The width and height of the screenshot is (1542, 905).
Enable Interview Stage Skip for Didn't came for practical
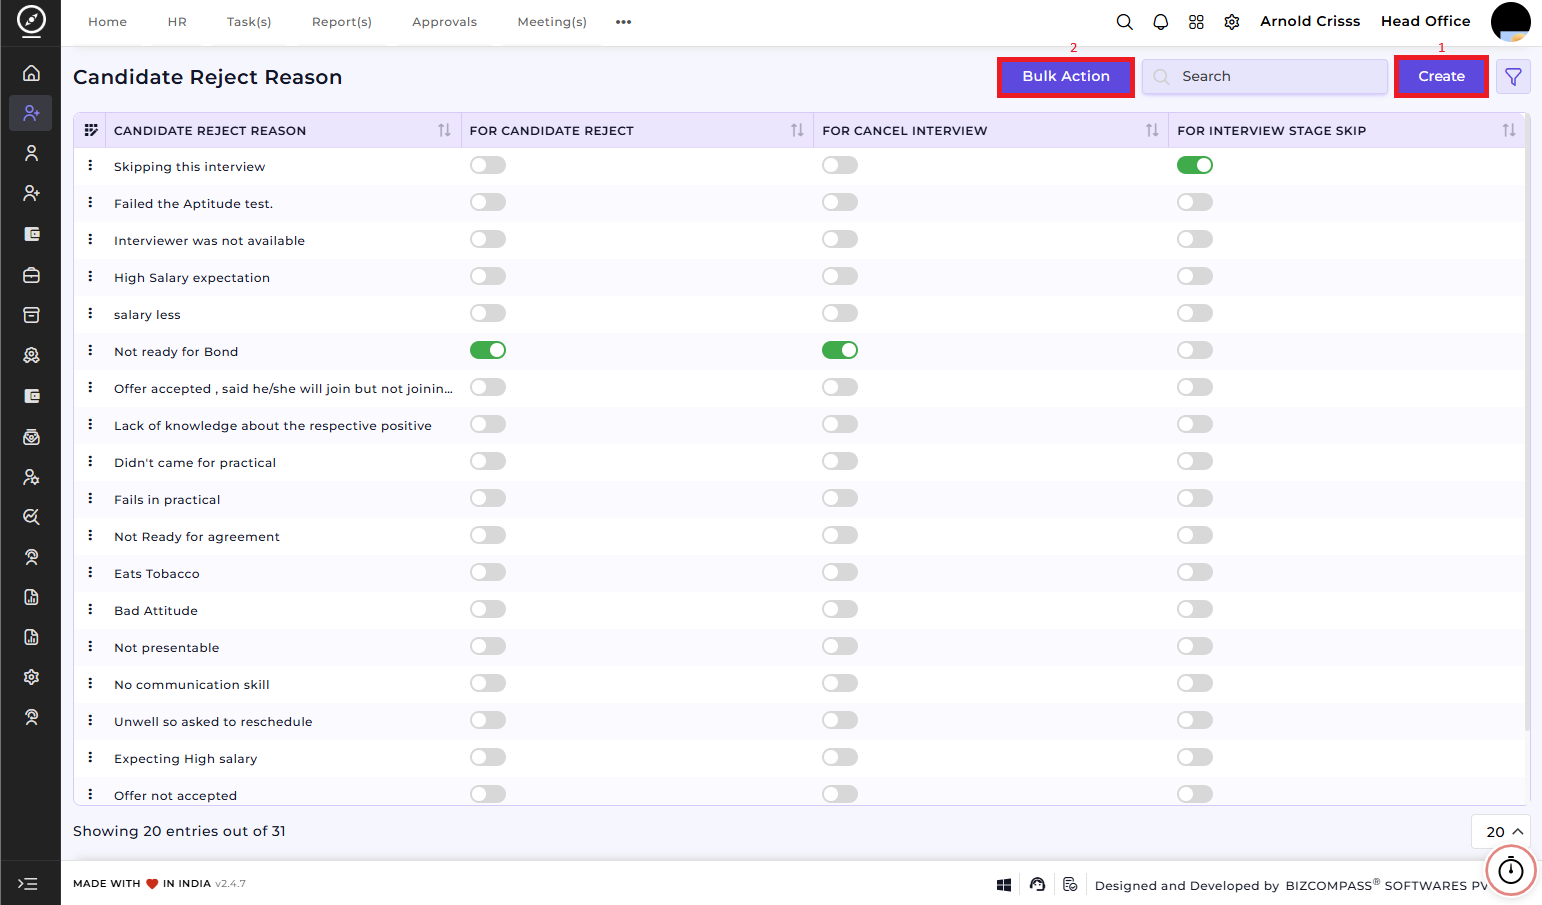[1194, 461]
